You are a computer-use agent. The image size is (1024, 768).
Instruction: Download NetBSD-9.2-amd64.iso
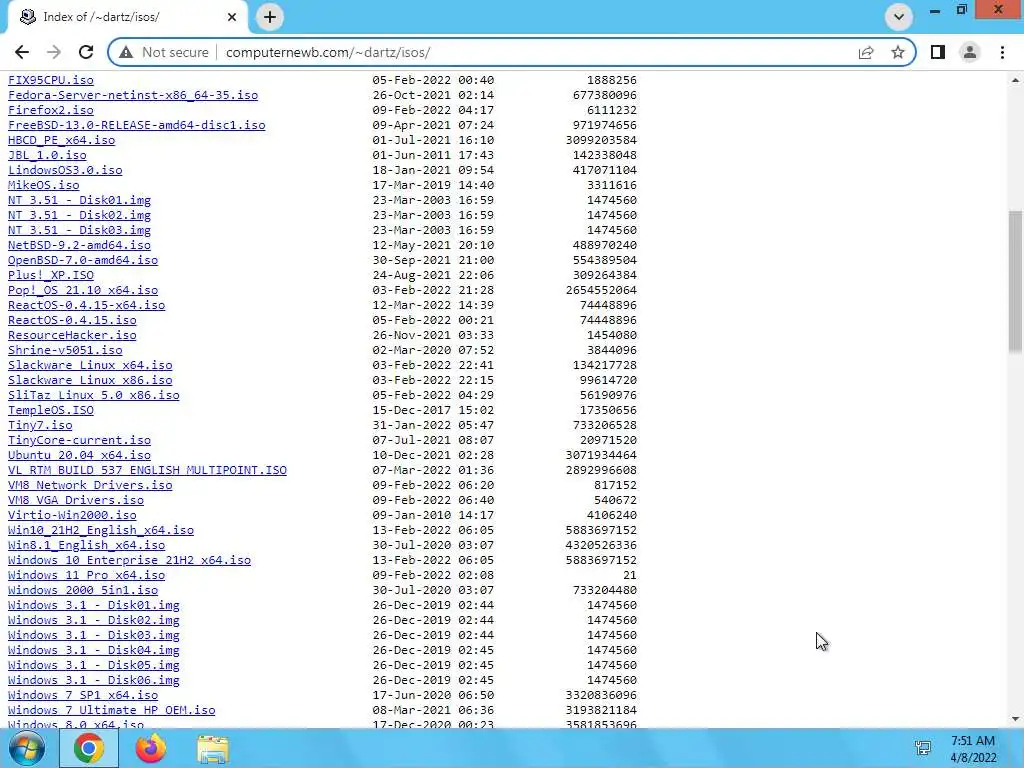pyautogui.click(x=80, y=245)
